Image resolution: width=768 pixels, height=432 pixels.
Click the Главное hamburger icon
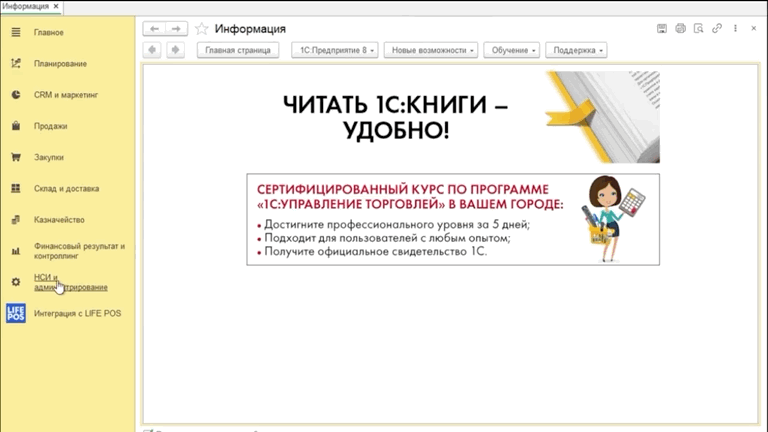(16, 32)
